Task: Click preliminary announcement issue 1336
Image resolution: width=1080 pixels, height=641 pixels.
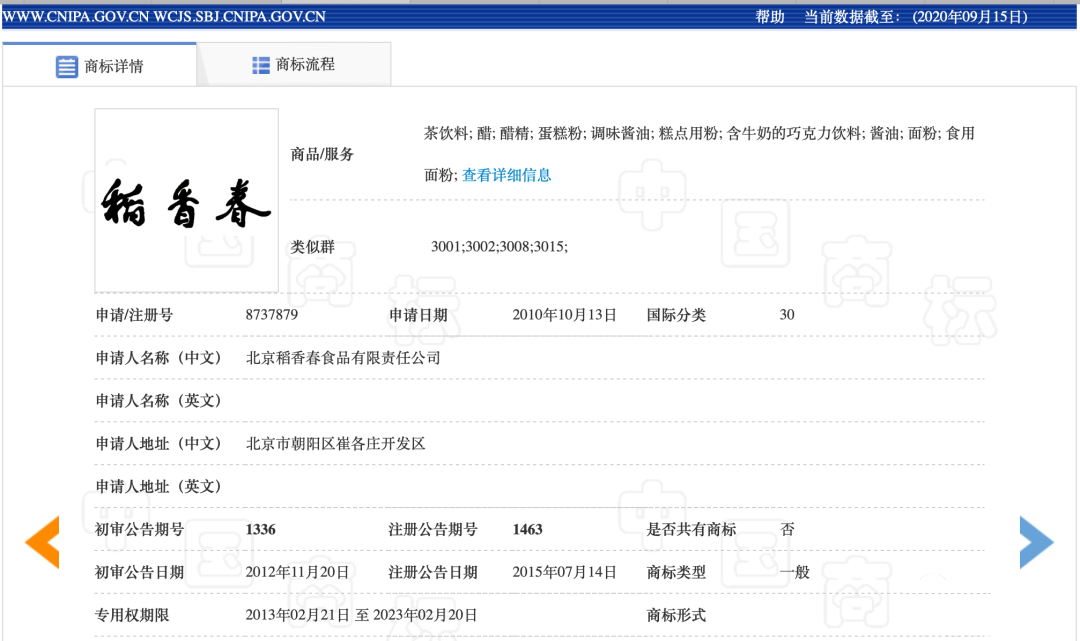Action: tap(260, 529)
